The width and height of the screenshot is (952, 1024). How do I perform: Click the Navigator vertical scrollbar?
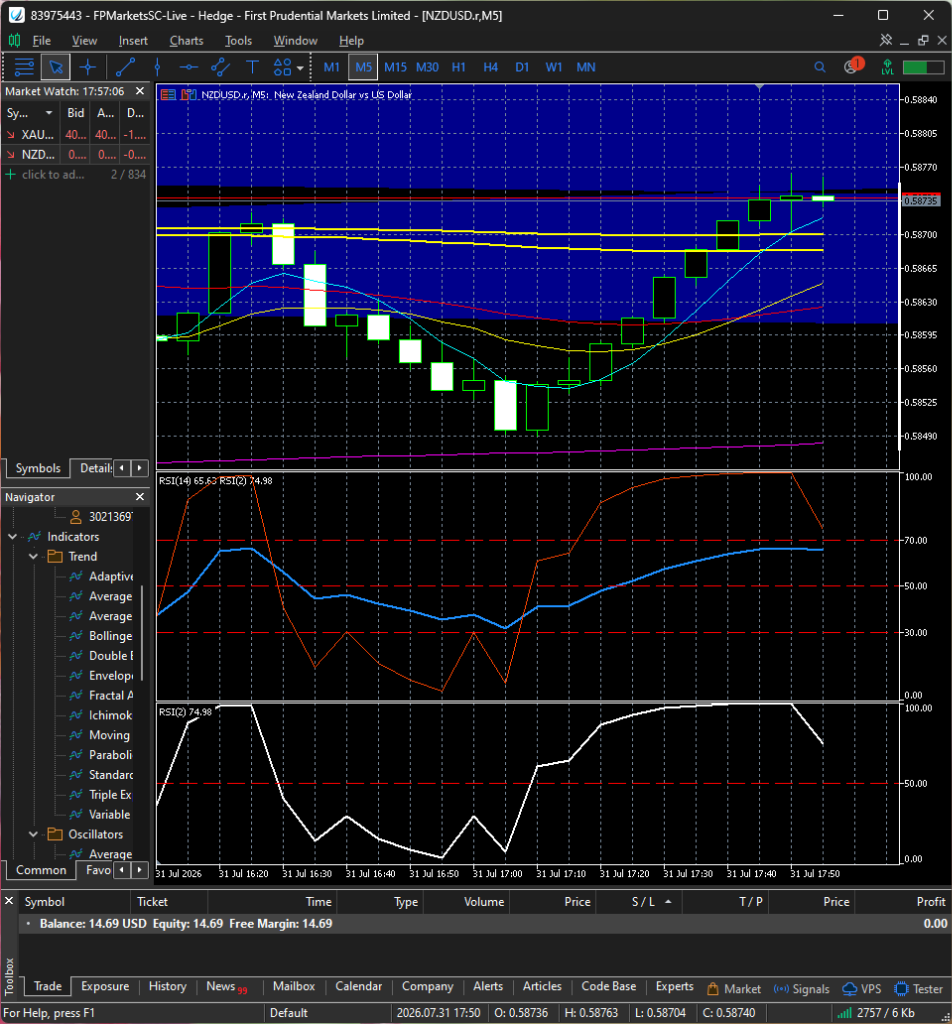[142, 634]
